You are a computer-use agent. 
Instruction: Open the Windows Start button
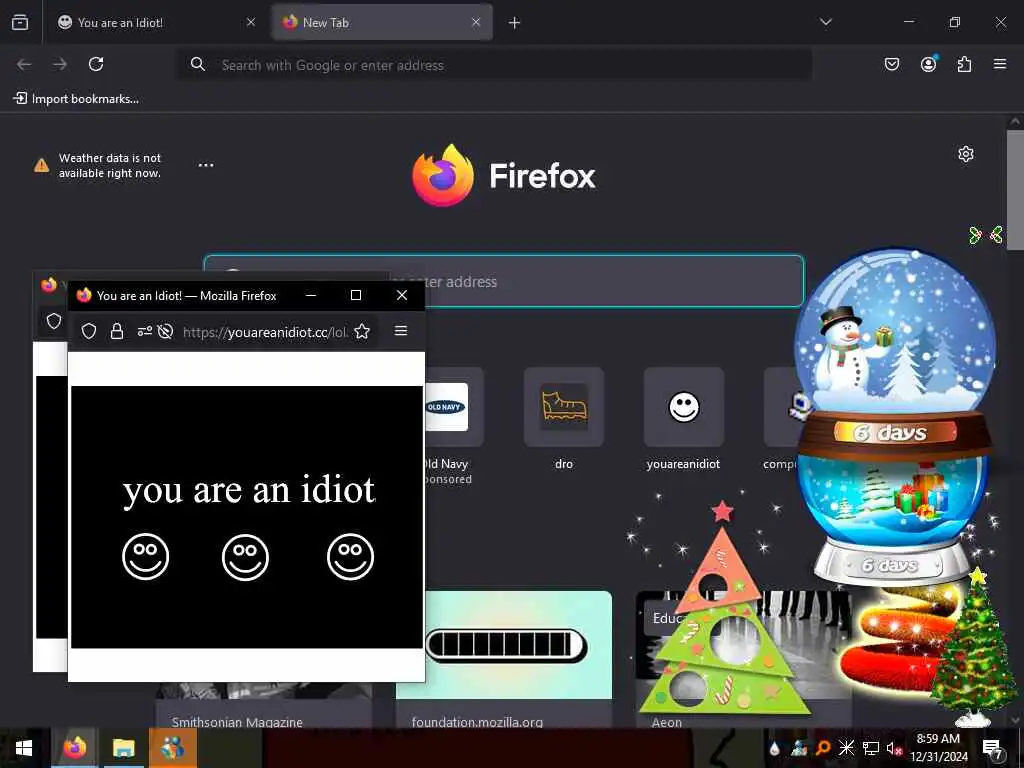24,748
